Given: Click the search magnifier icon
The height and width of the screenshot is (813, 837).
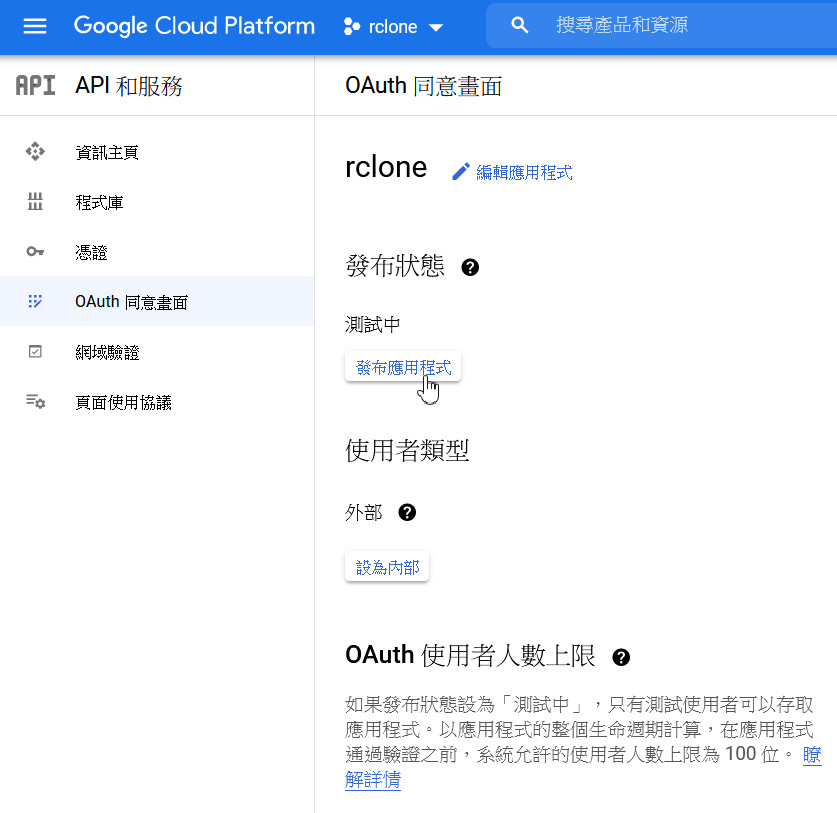Looking at the screenshot, I should click(519, 25).
